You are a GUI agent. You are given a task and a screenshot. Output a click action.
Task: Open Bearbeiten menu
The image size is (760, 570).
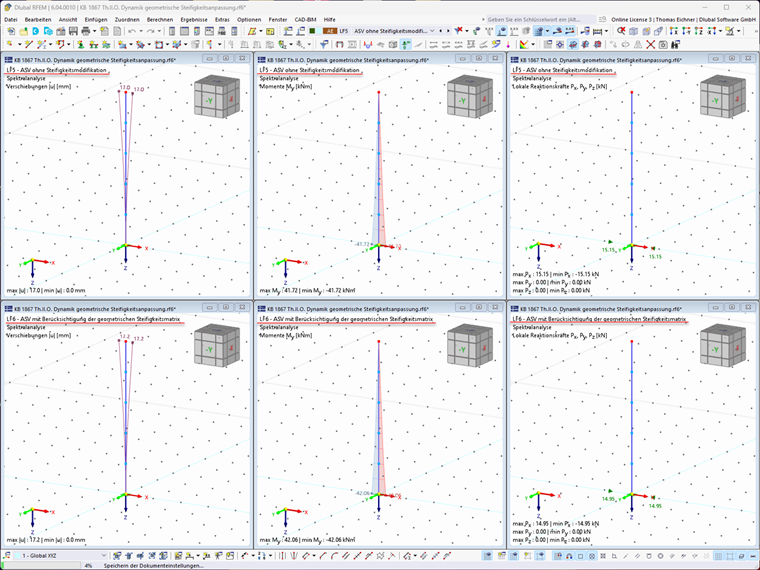(38, 19)
